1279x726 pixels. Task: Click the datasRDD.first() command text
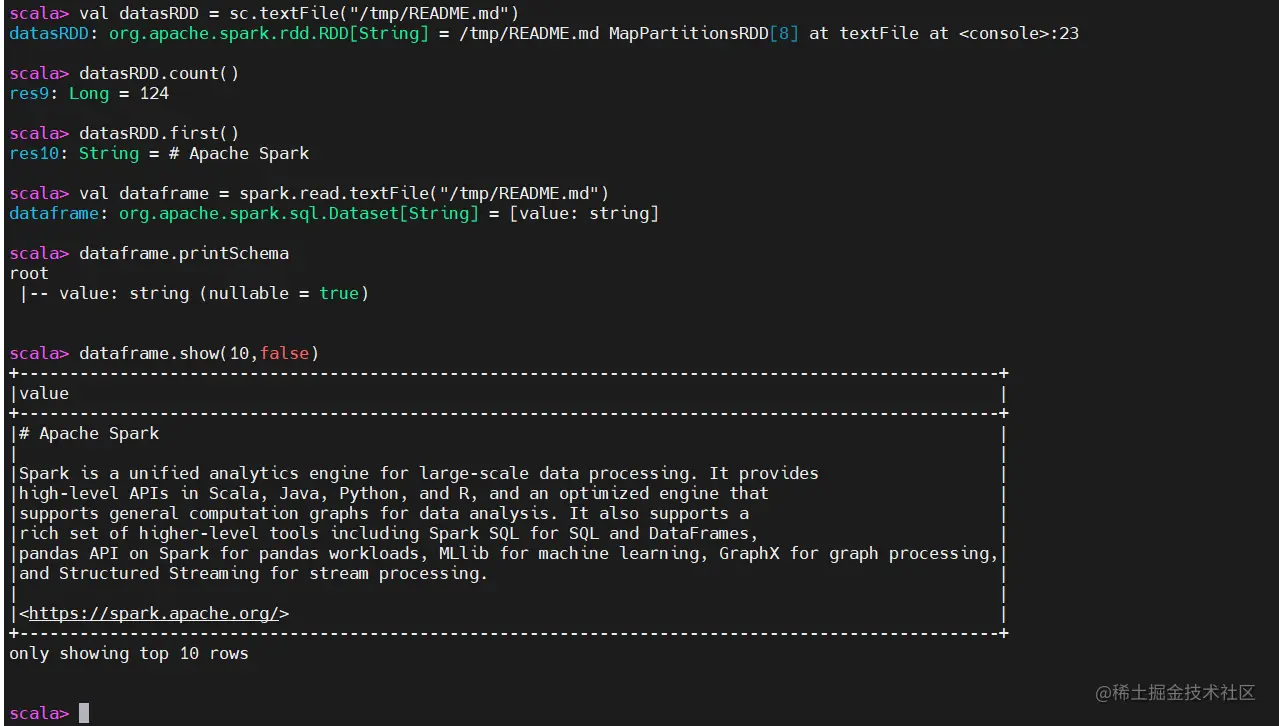tap(159, 133)
